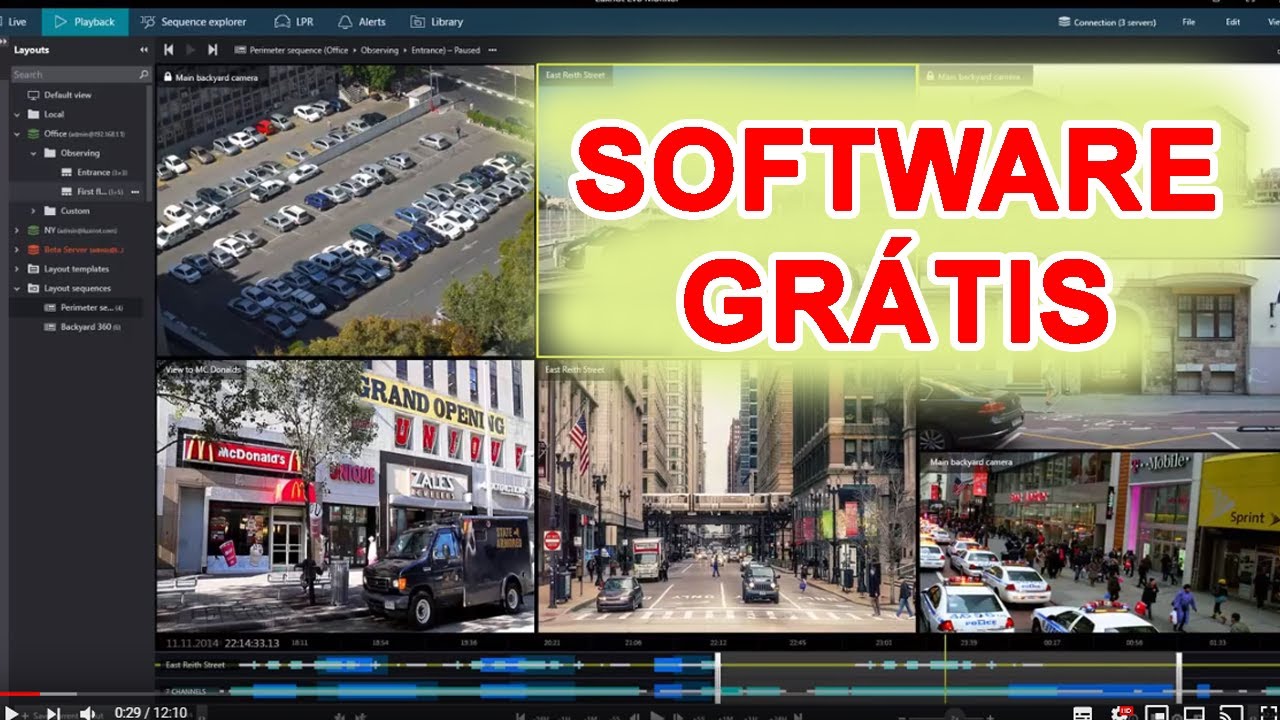Switch YouTube to theater mode

tap(1194, 713)
